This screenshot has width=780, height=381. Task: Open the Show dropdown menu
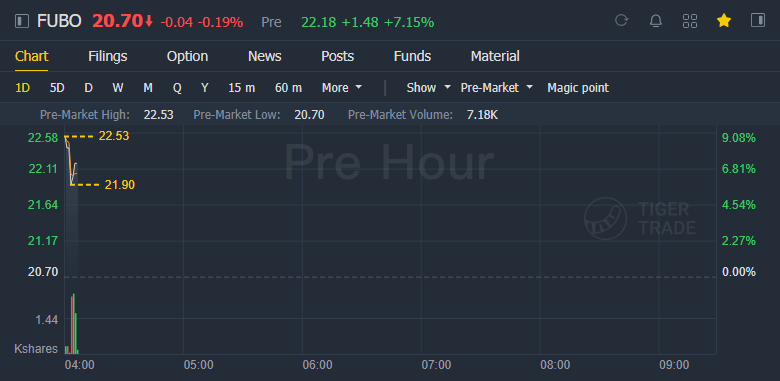click(x=428, y=88)
